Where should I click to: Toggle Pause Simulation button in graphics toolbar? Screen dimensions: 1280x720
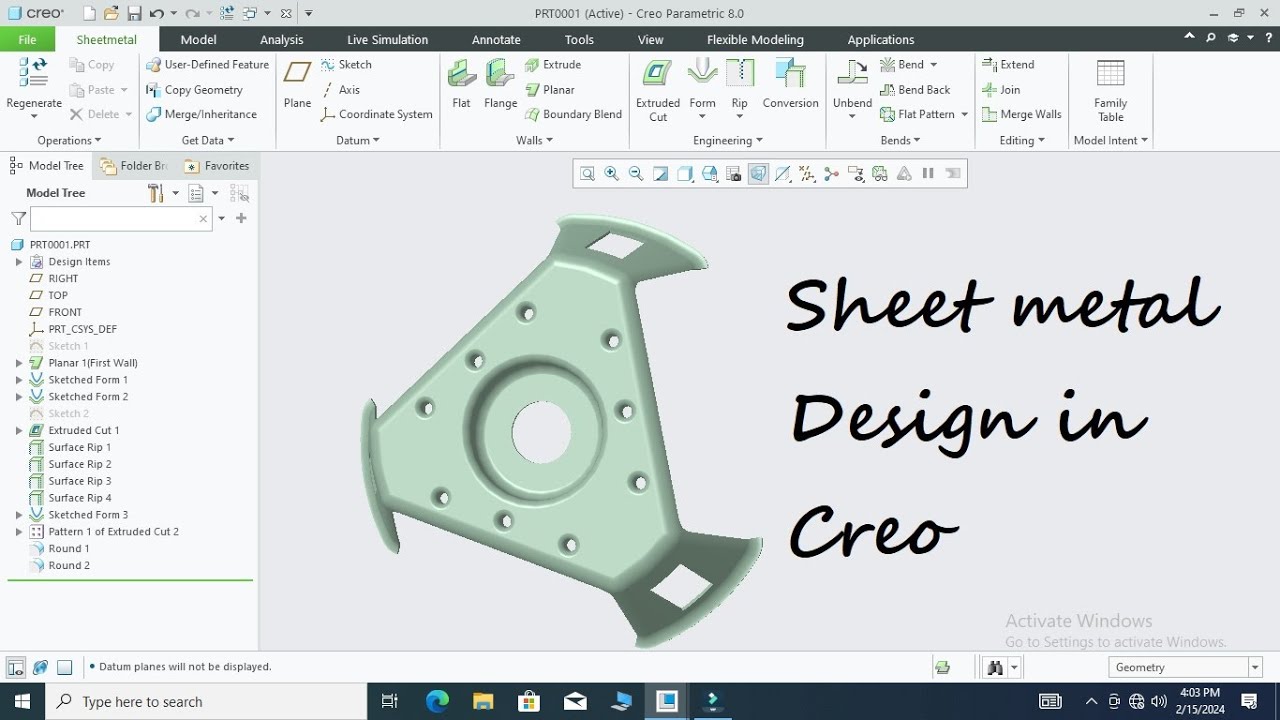pyautogui.click(x=928, y=174)
